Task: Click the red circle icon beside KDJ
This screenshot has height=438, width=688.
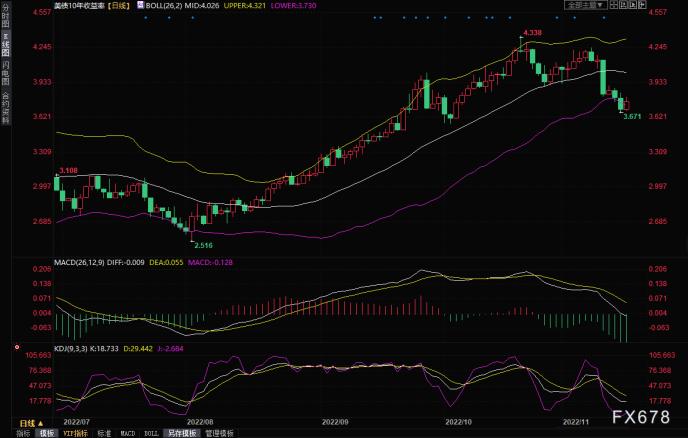Action: tap(17, 347)
